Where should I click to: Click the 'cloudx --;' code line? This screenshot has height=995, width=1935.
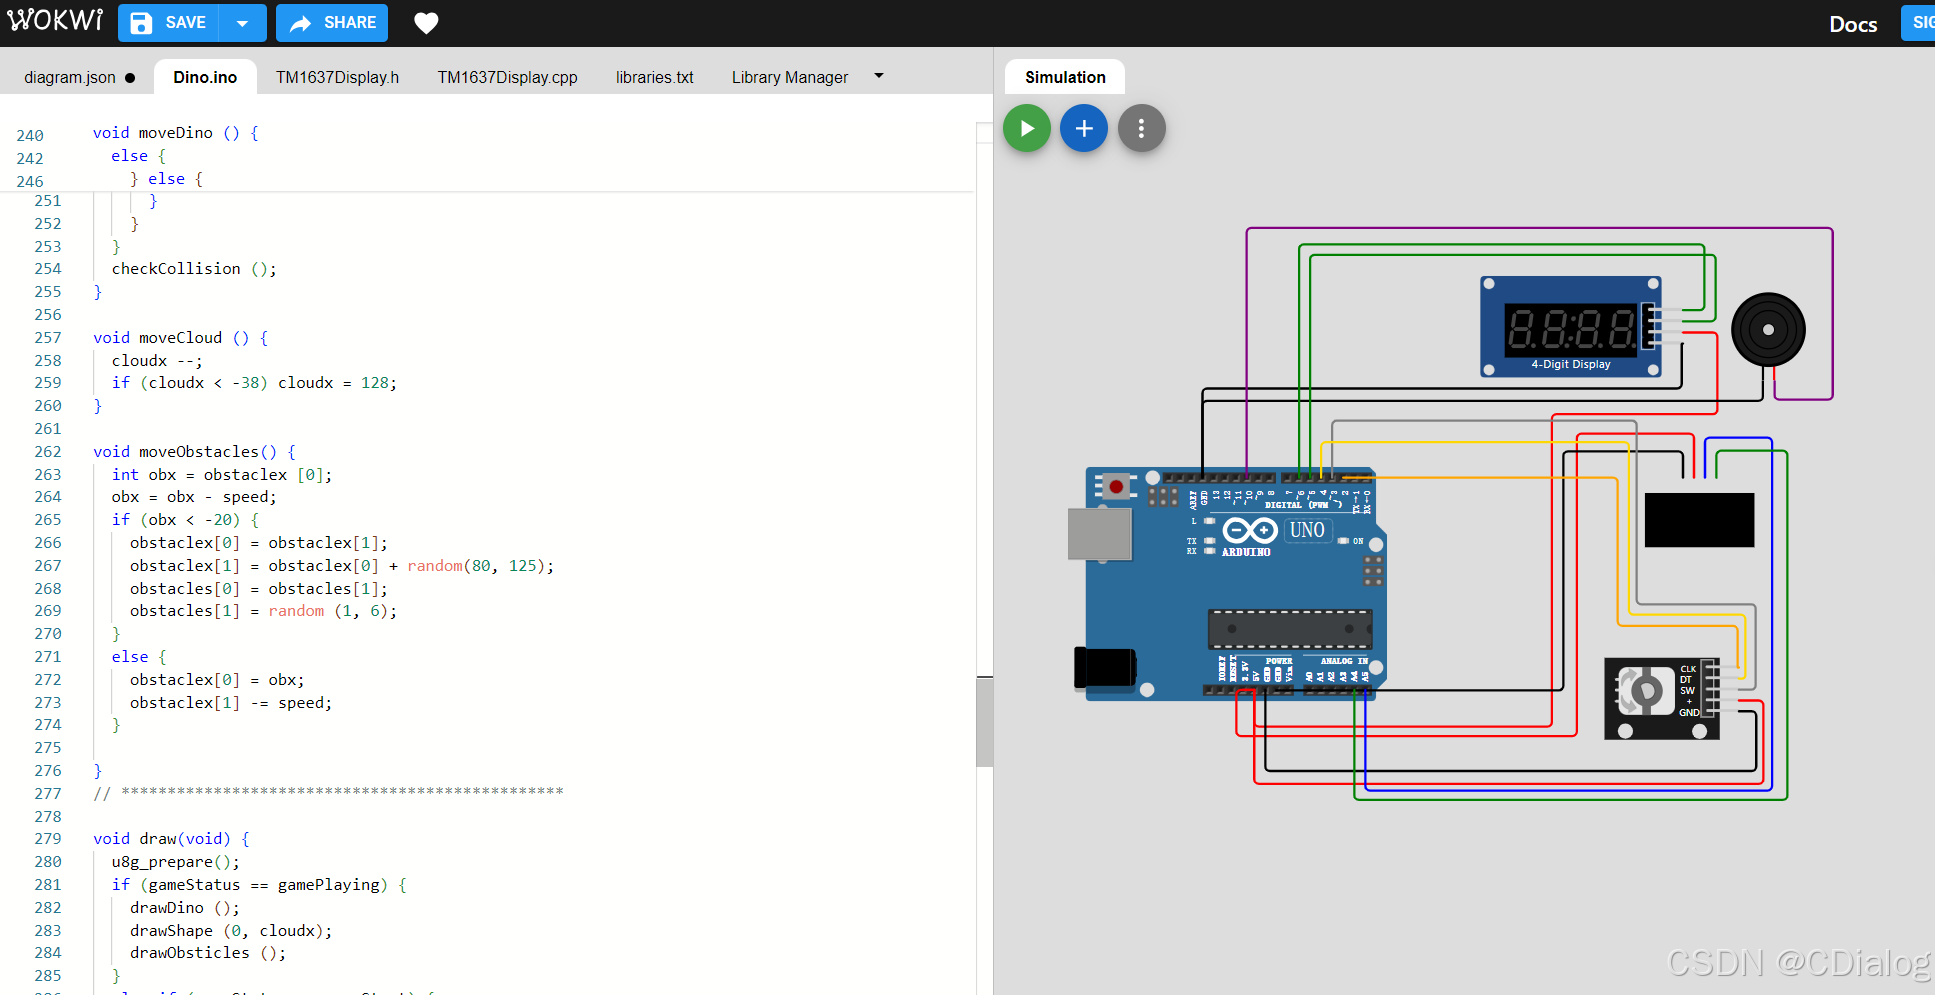157,361
